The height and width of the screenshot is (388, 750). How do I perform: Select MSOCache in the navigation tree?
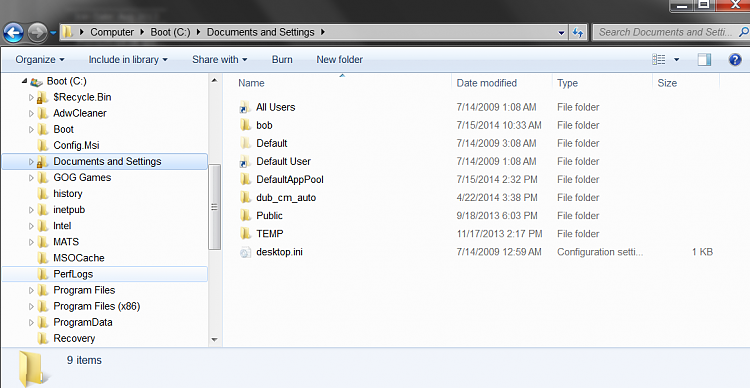click(79, 258)
